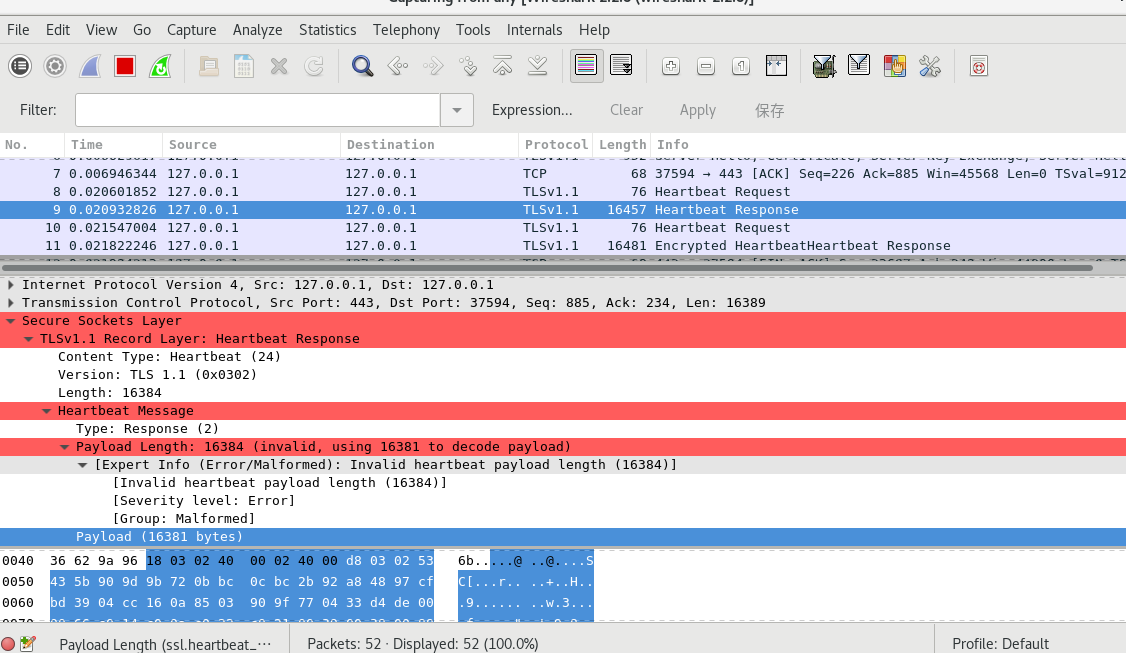Viewport: 1126px width, 653px height.
Task: Go back in packet history
Action: (x=398, y=66)
